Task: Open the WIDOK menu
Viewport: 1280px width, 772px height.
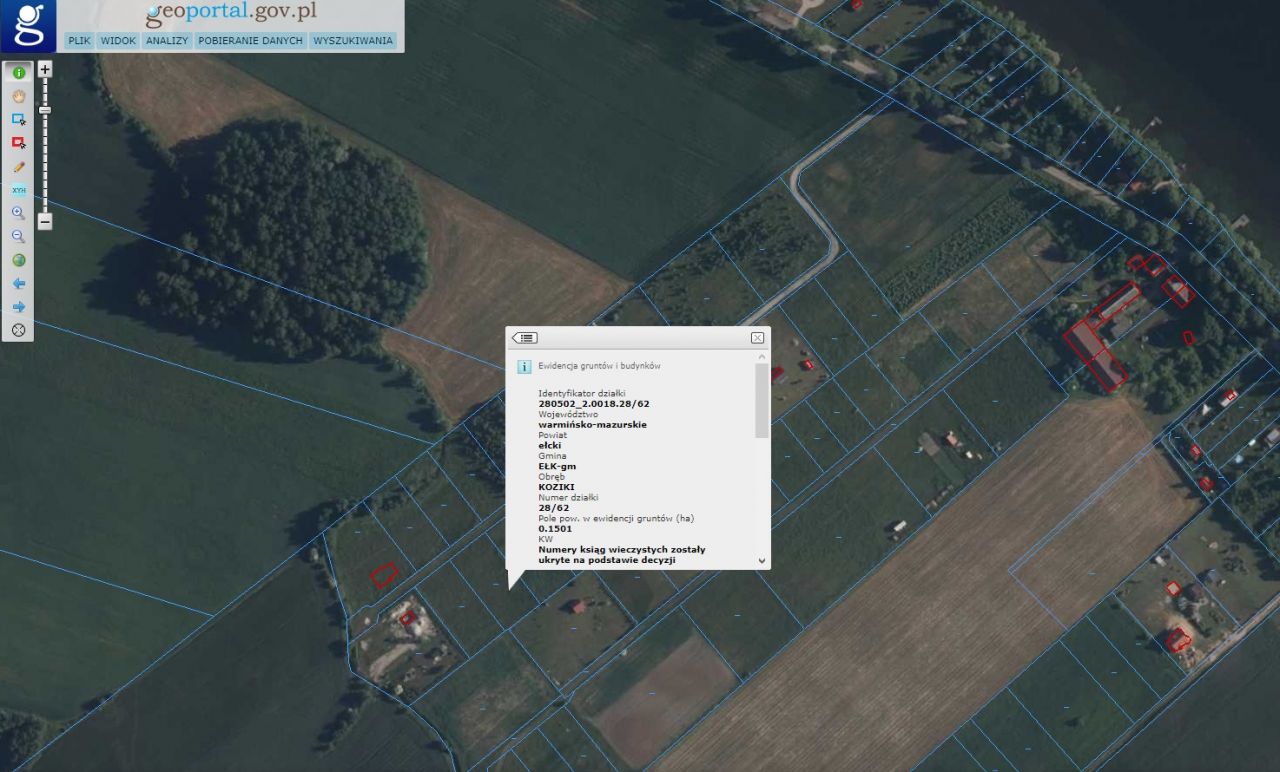Action: coord(118,41)
